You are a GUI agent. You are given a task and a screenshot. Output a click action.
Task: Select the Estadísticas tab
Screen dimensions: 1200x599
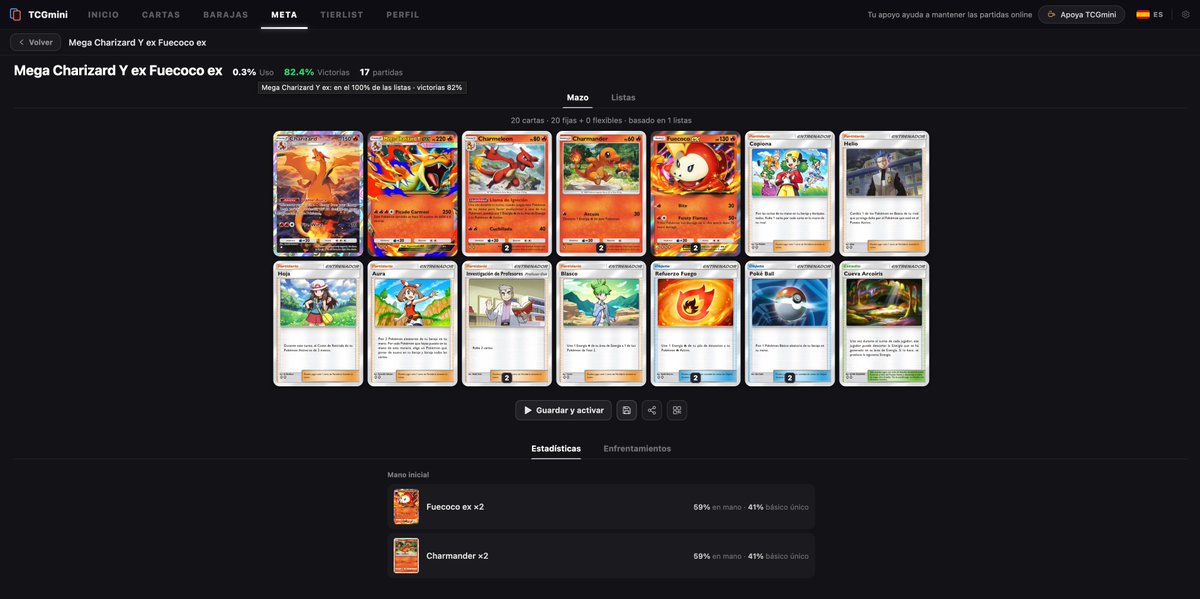(556, 448)
